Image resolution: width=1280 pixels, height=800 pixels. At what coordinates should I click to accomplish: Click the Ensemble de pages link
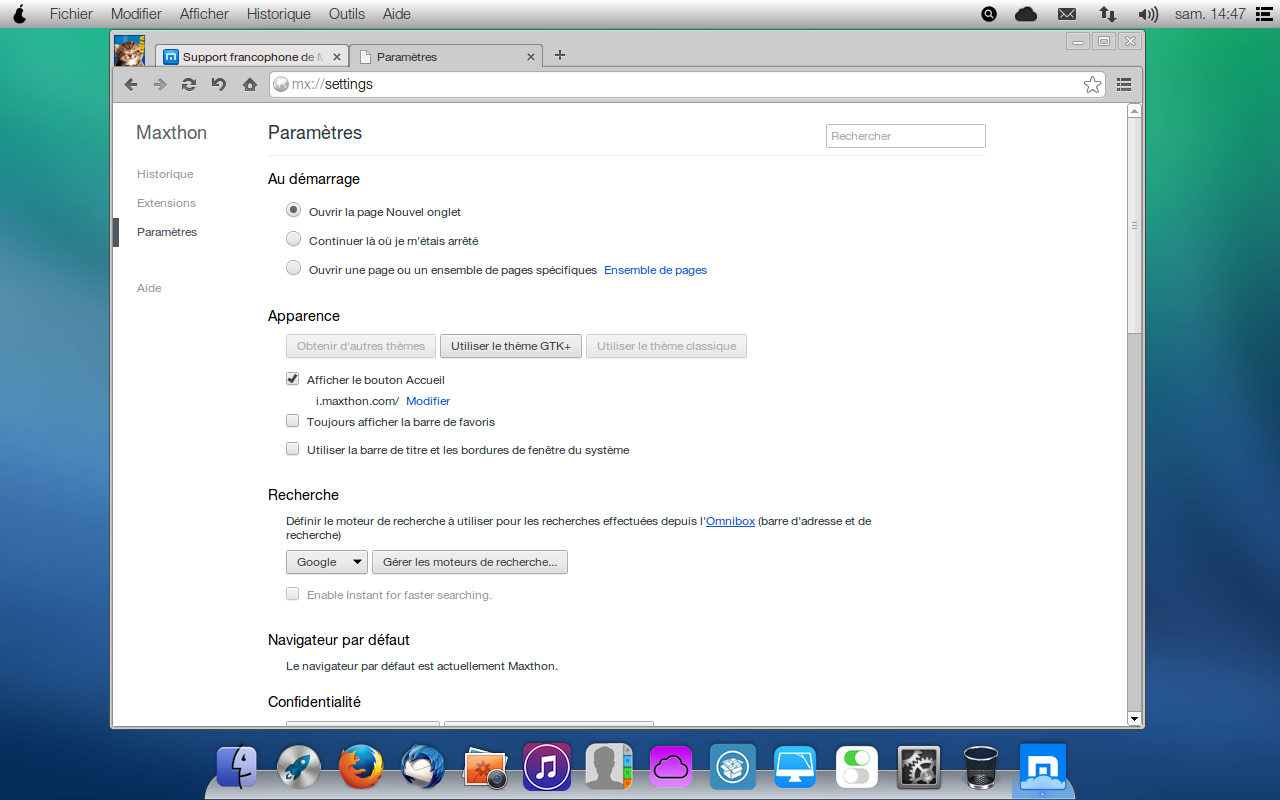point(655,270)
